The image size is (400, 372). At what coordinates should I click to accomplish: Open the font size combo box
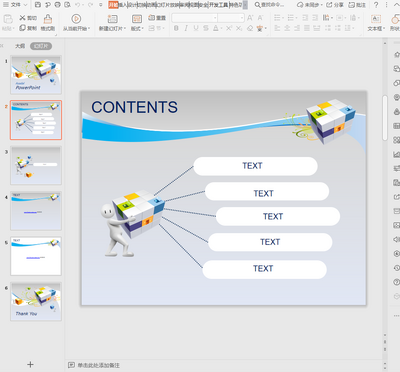click(x=231, y=18)
